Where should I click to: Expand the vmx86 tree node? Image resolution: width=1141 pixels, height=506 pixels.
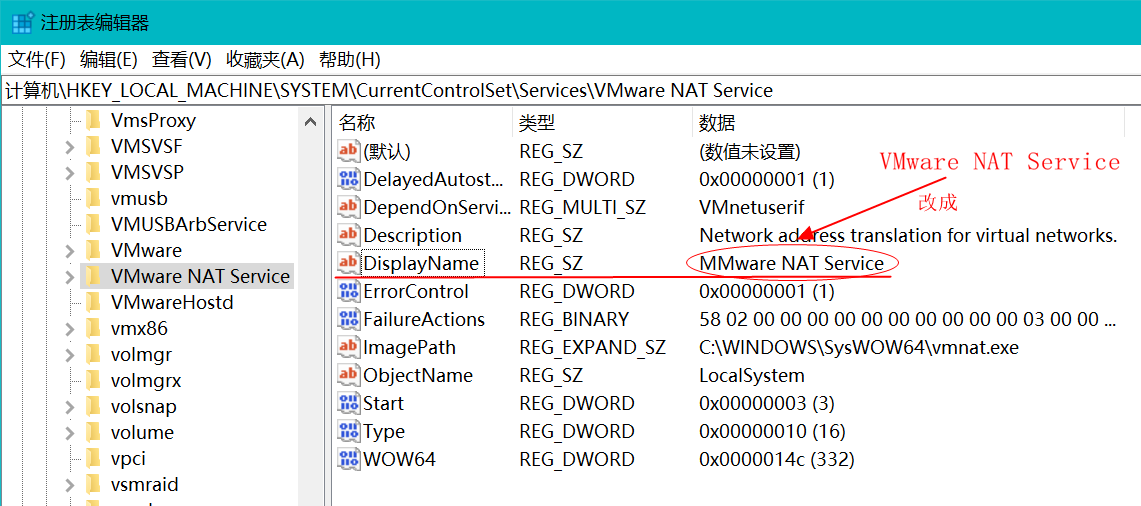coord(69,329)
